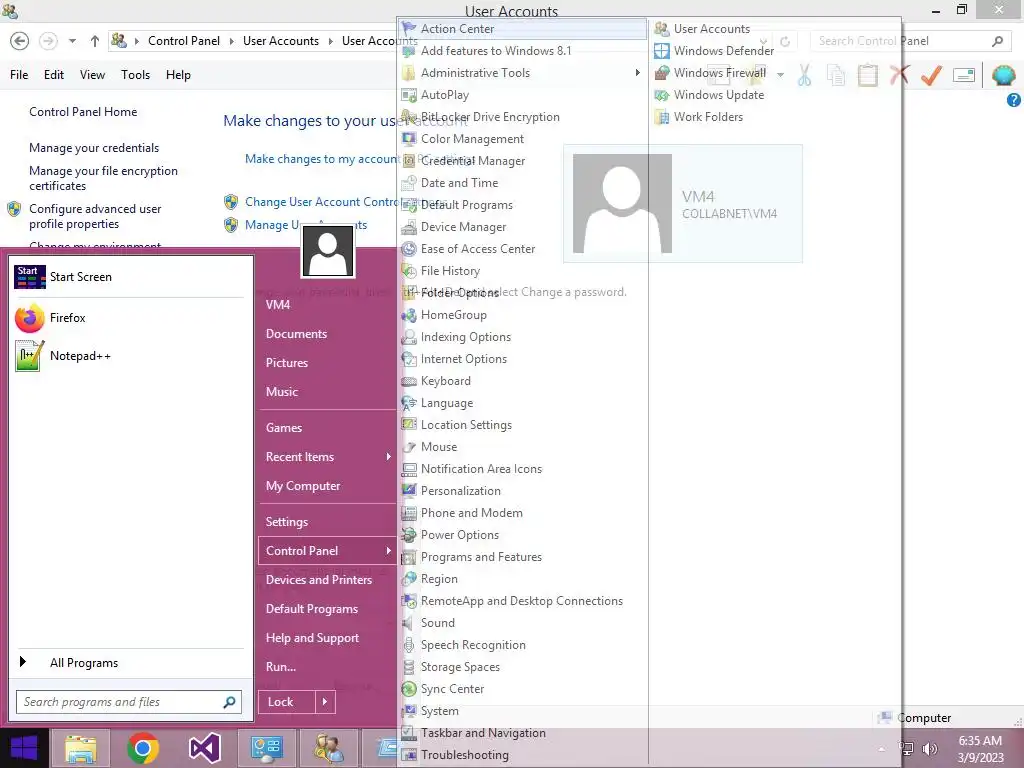Click the Color Management icon
The width and height of the screenshot is (1024, 768).
point(409,139)
